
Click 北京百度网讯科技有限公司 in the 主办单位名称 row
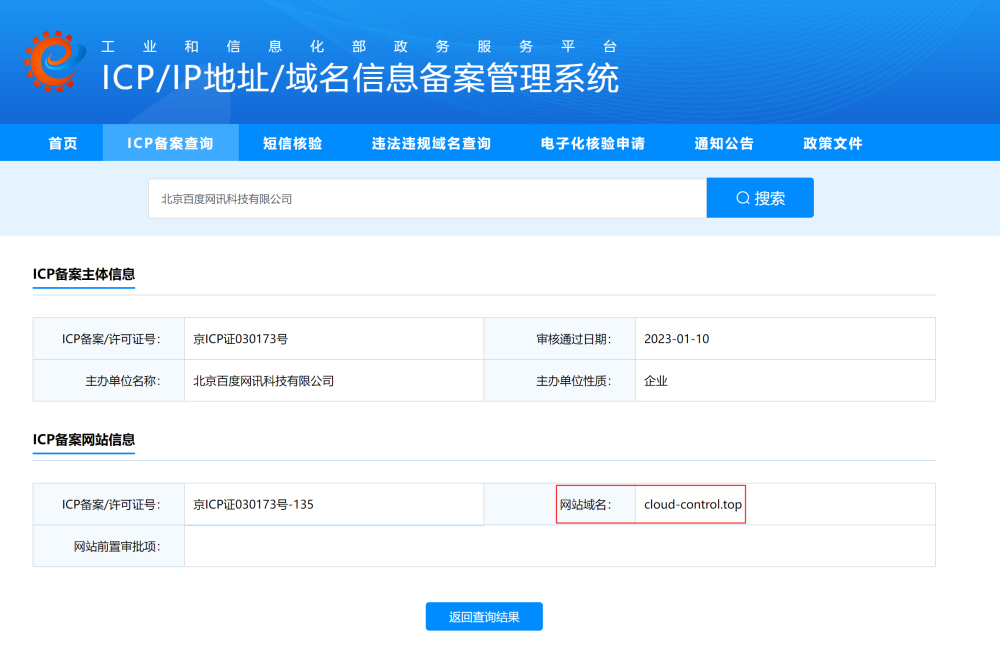263,381
